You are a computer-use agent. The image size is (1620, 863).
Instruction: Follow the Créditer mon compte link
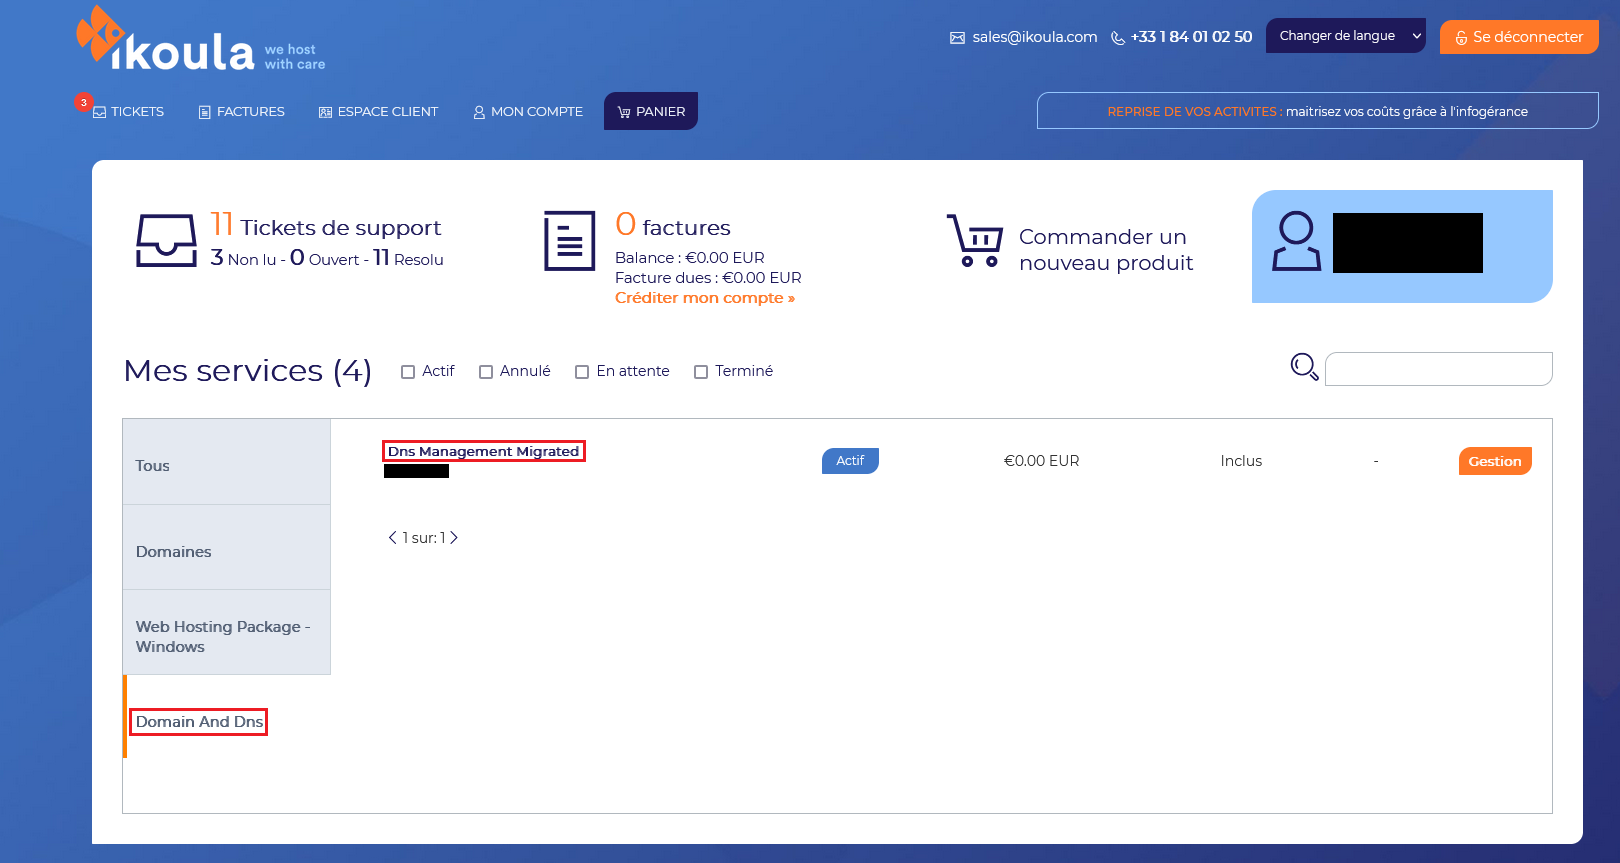[705, 298]
